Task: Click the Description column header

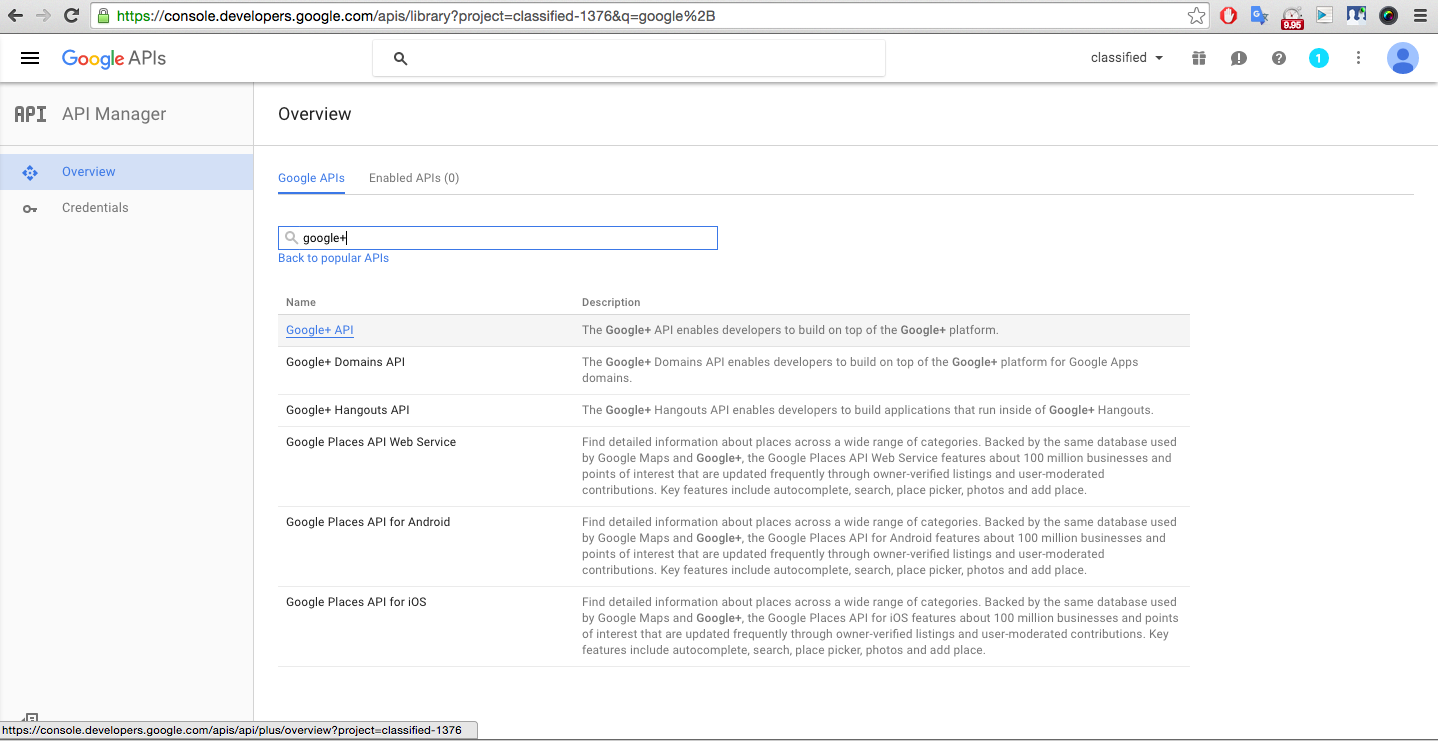Action: (x=611, y=302)
